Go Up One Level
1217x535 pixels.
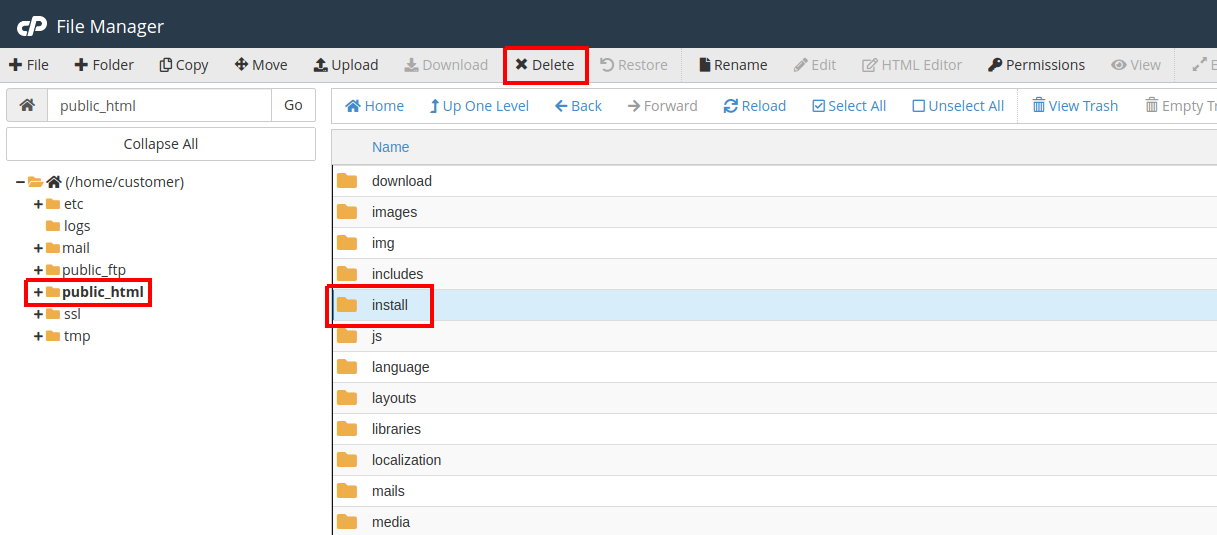pyautogui.click(x=478, y=106)
